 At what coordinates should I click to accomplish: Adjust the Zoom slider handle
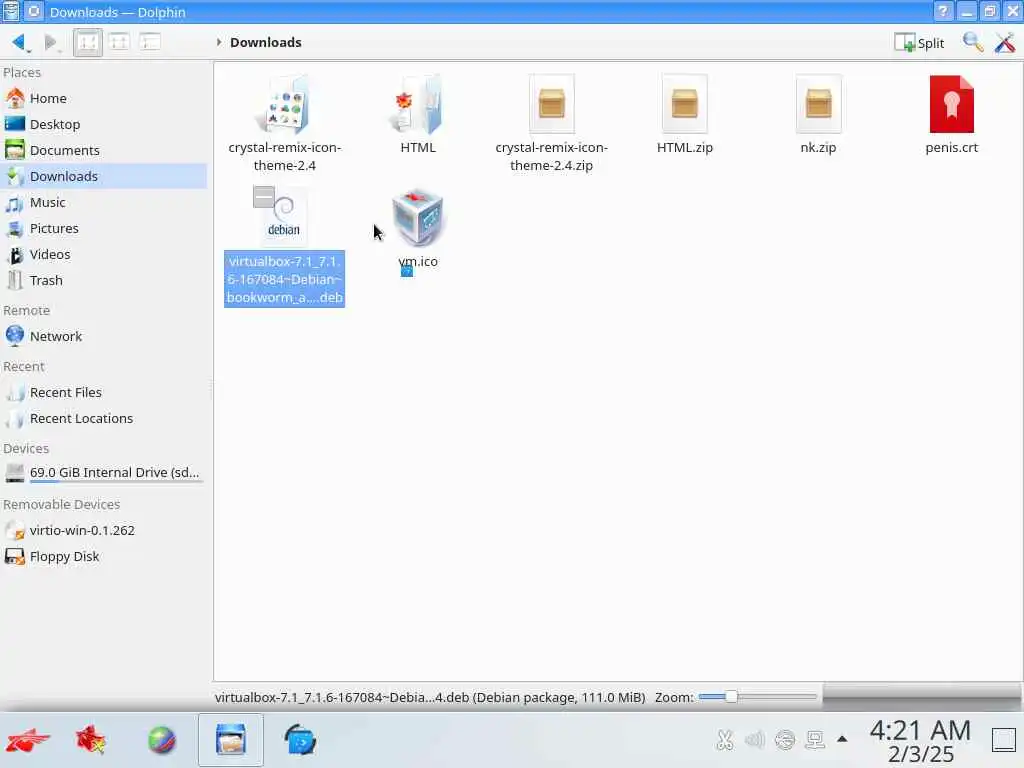click(x=731, y=697)
